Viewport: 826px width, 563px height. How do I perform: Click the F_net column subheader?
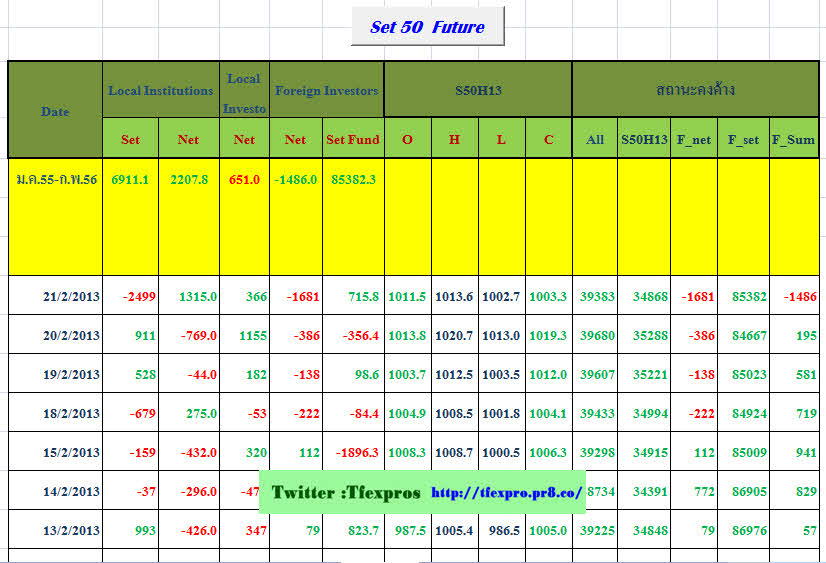(x=693, y=139)
